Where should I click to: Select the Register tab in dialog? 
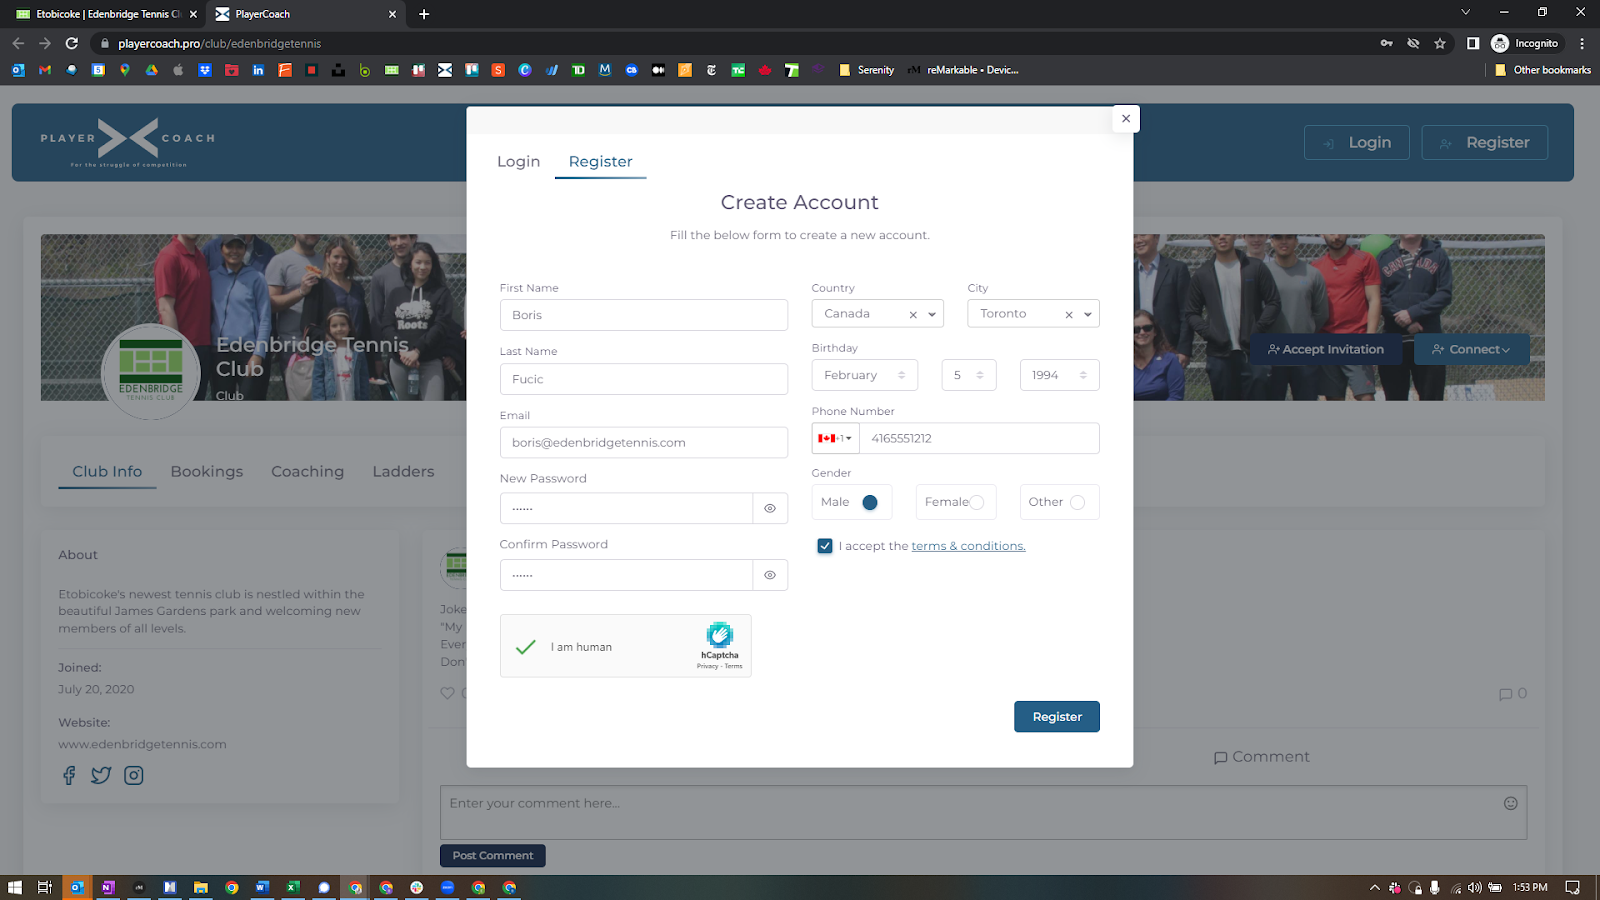(x=600, y=162)
